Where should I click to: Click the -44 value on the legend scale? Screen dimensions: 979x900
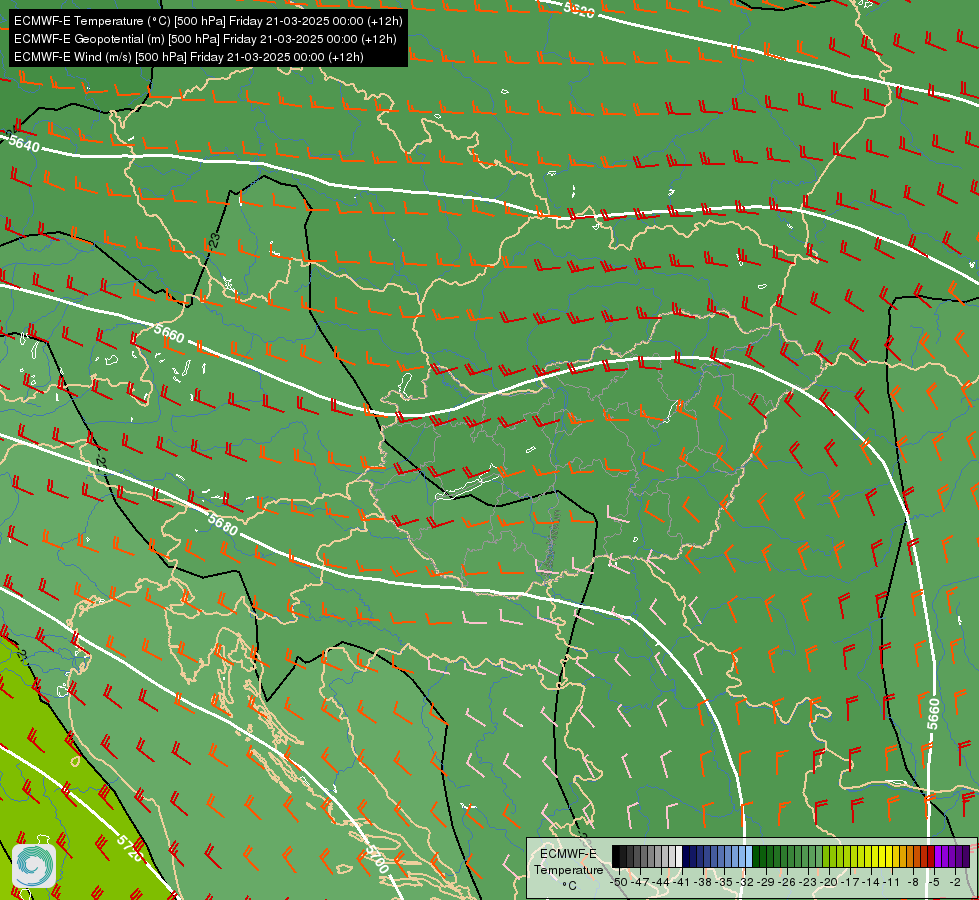point(661,882)
